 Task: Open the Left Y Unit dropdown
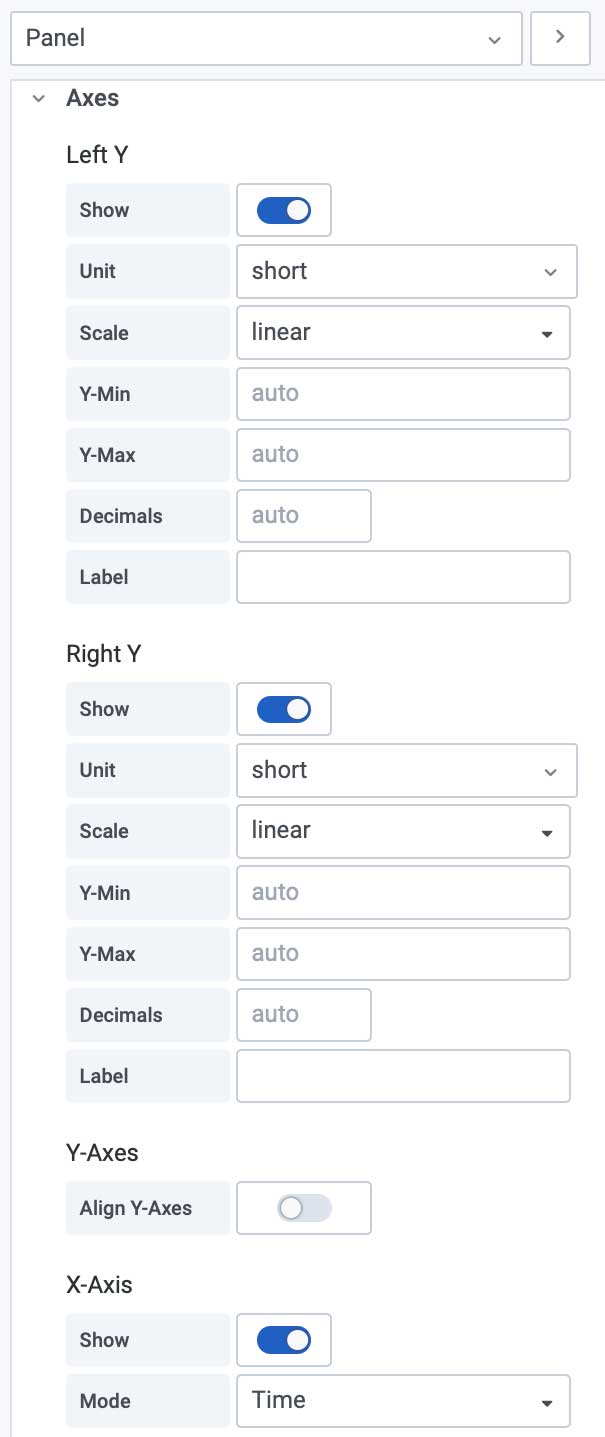pyautogui.click(x=406, y=271)
